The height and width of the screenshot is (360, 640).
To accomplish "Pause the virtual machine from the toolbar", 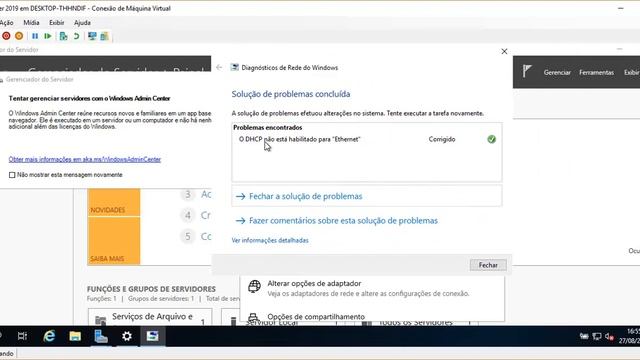I will coord(35,36).
